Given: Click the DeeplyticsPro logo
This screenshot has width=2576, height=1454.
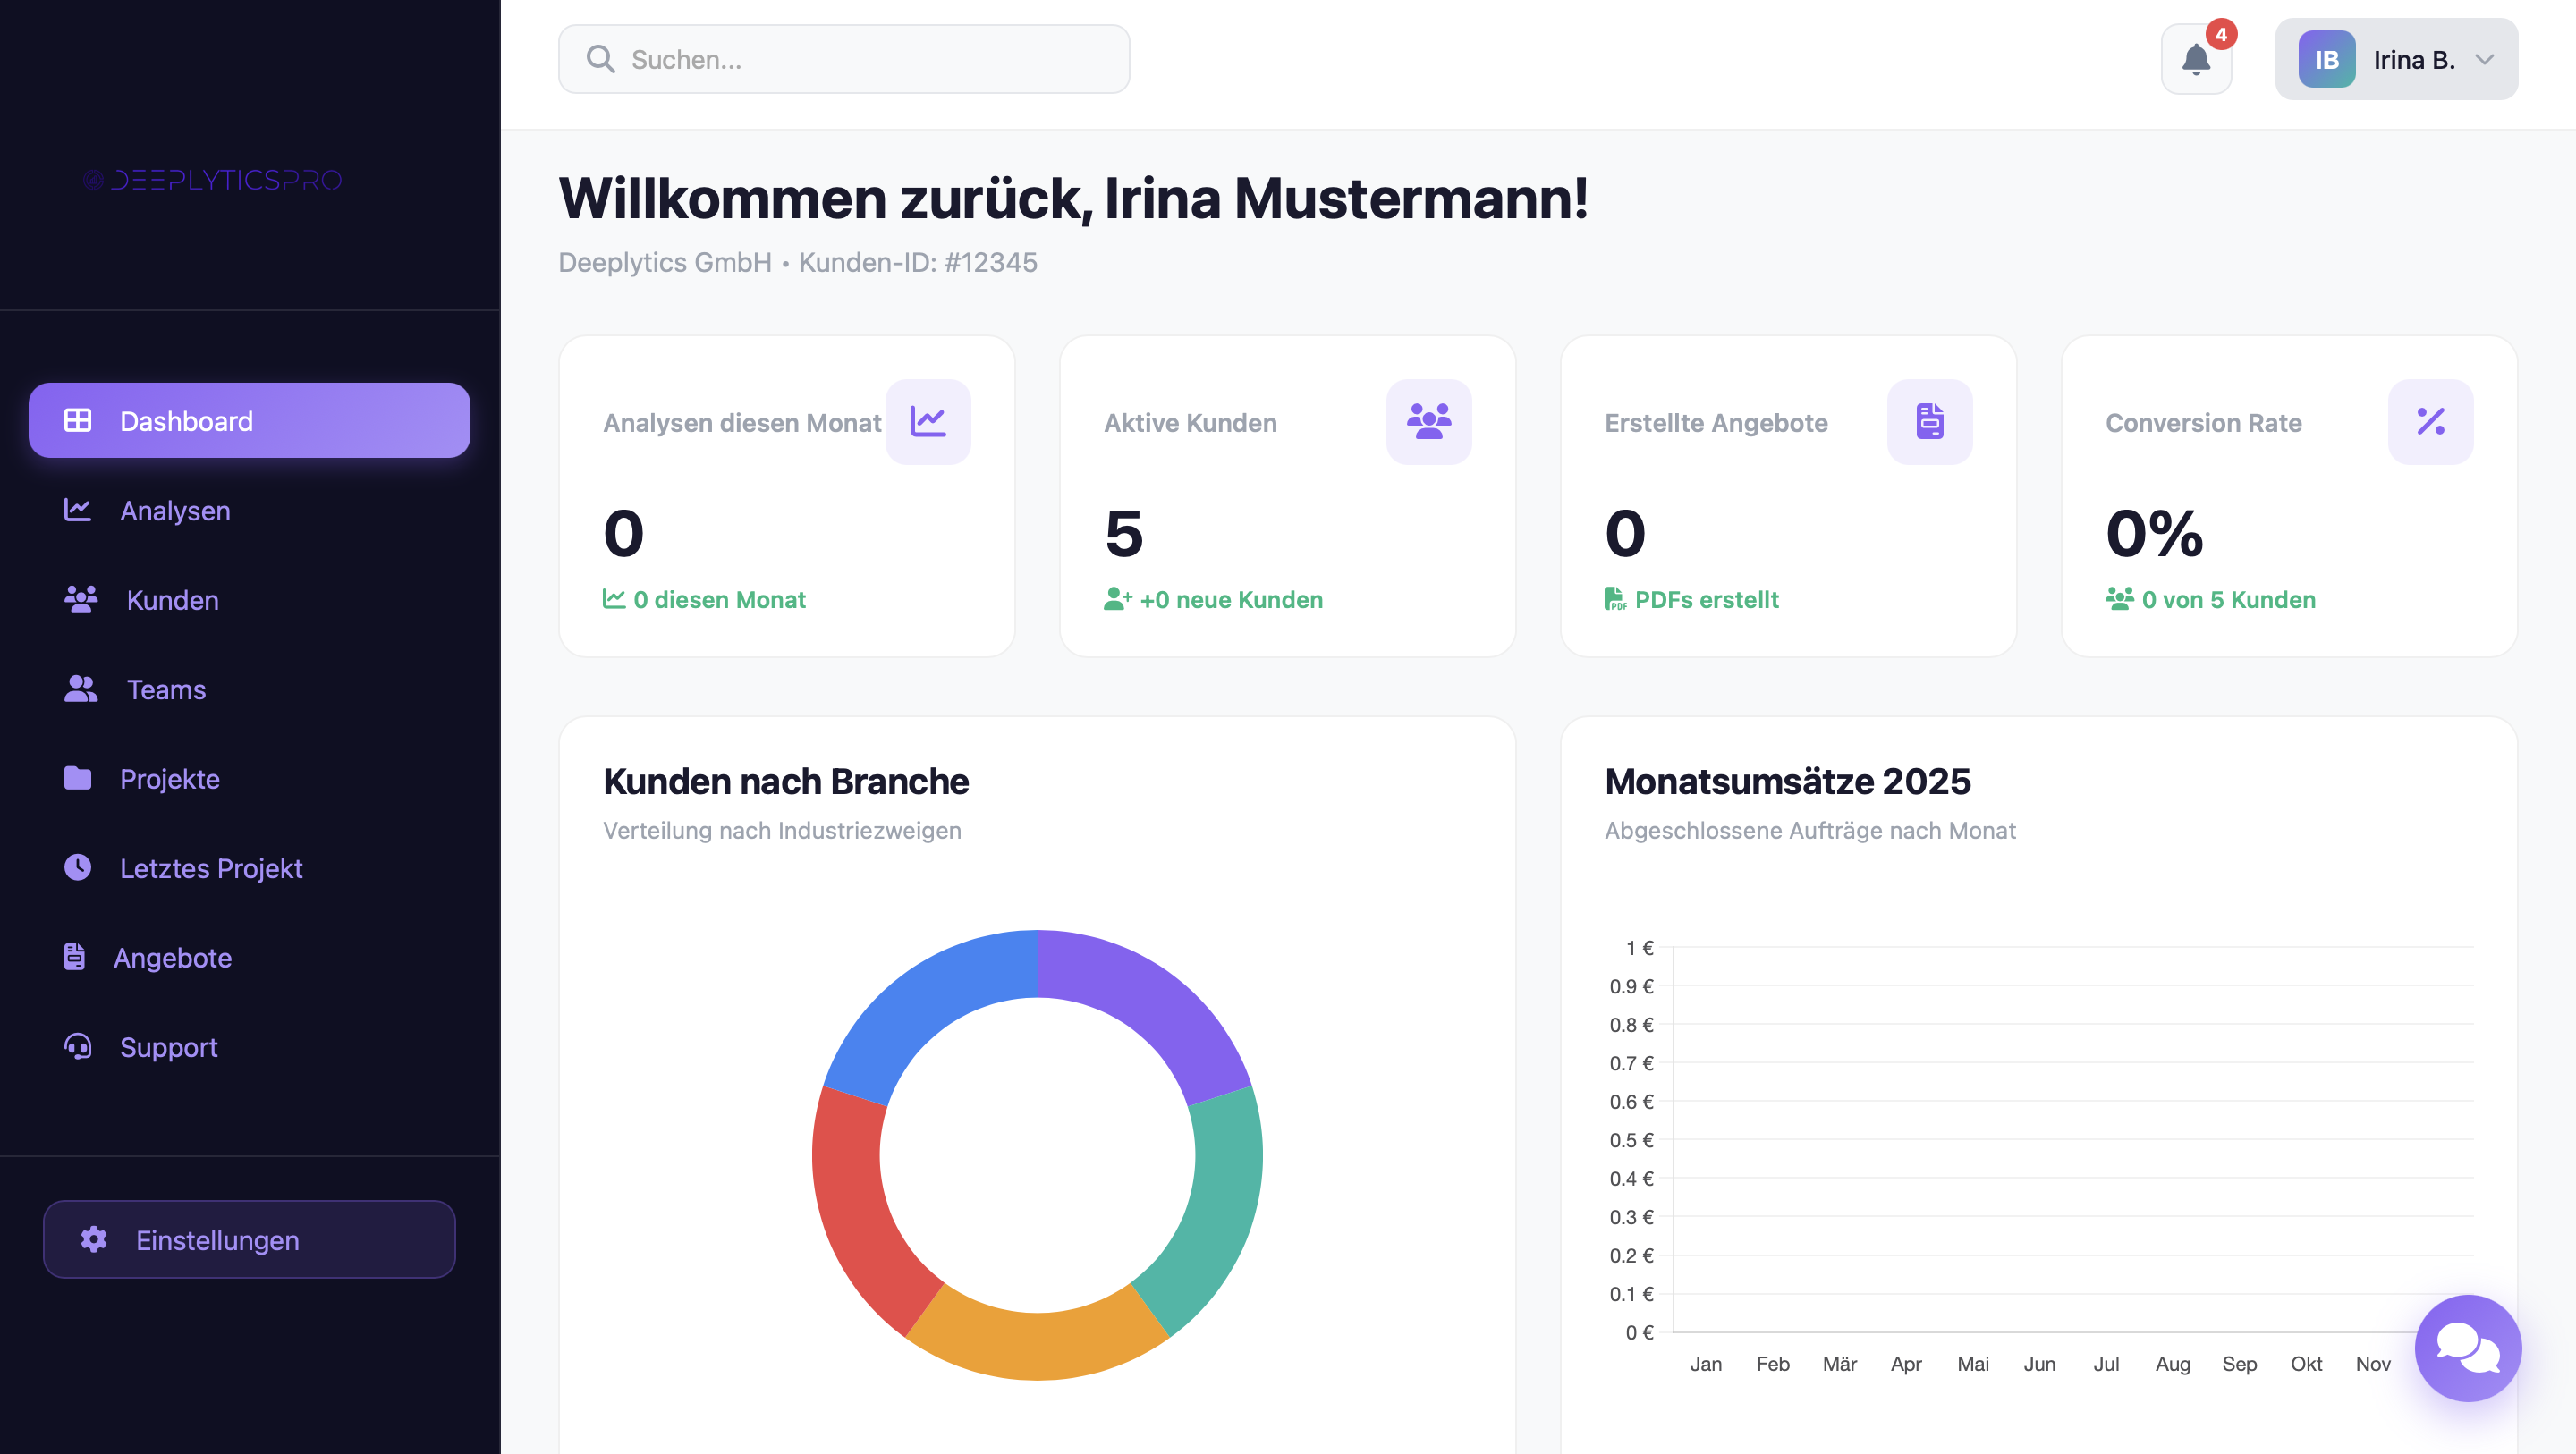Looking at the screenshot, I should pos(213,180).
